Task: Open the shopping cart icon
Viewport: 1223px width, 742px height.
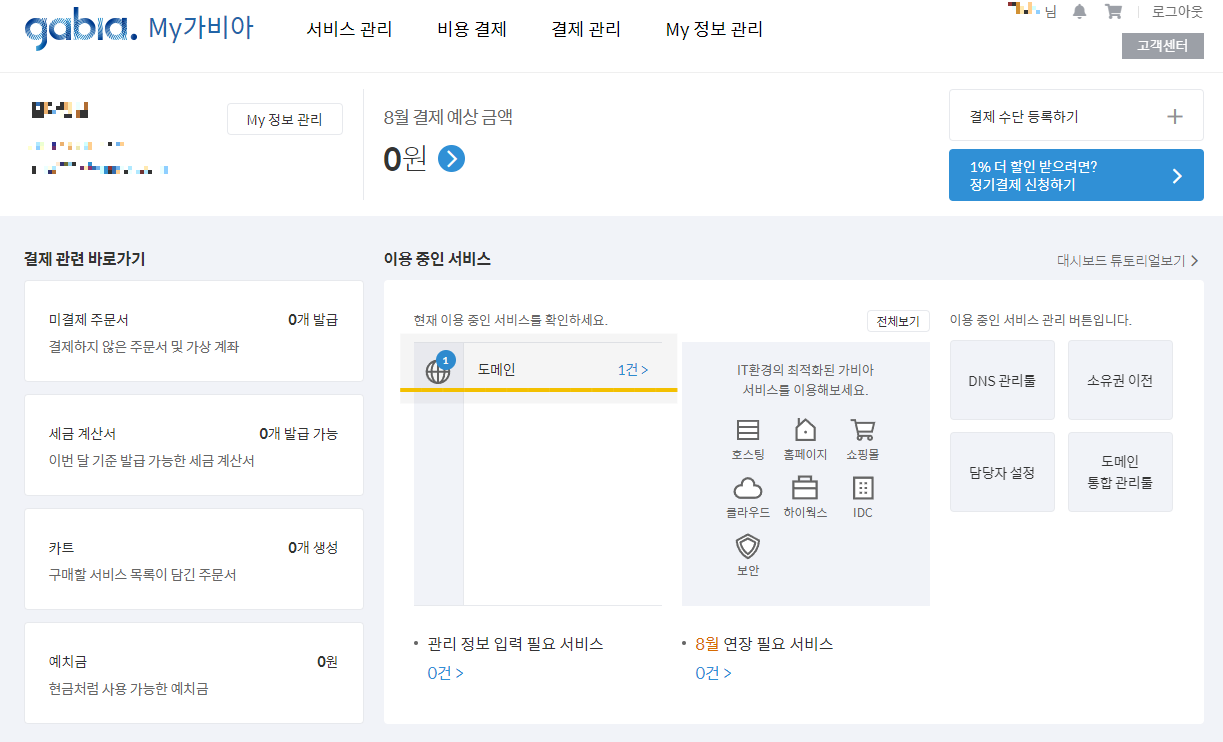Action: point(1113,12)
